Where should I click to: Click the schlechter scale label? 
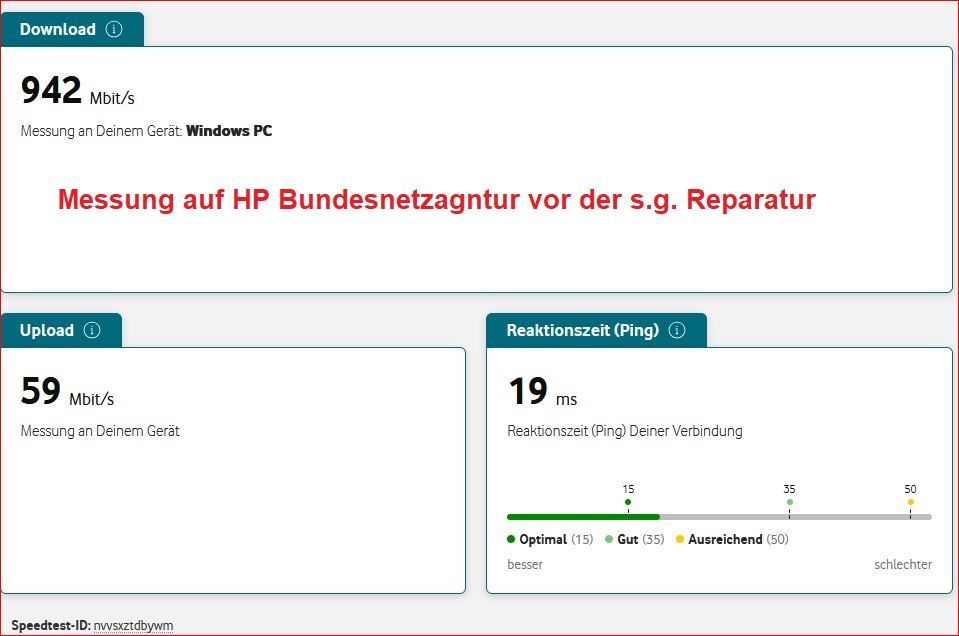point(903,564)
